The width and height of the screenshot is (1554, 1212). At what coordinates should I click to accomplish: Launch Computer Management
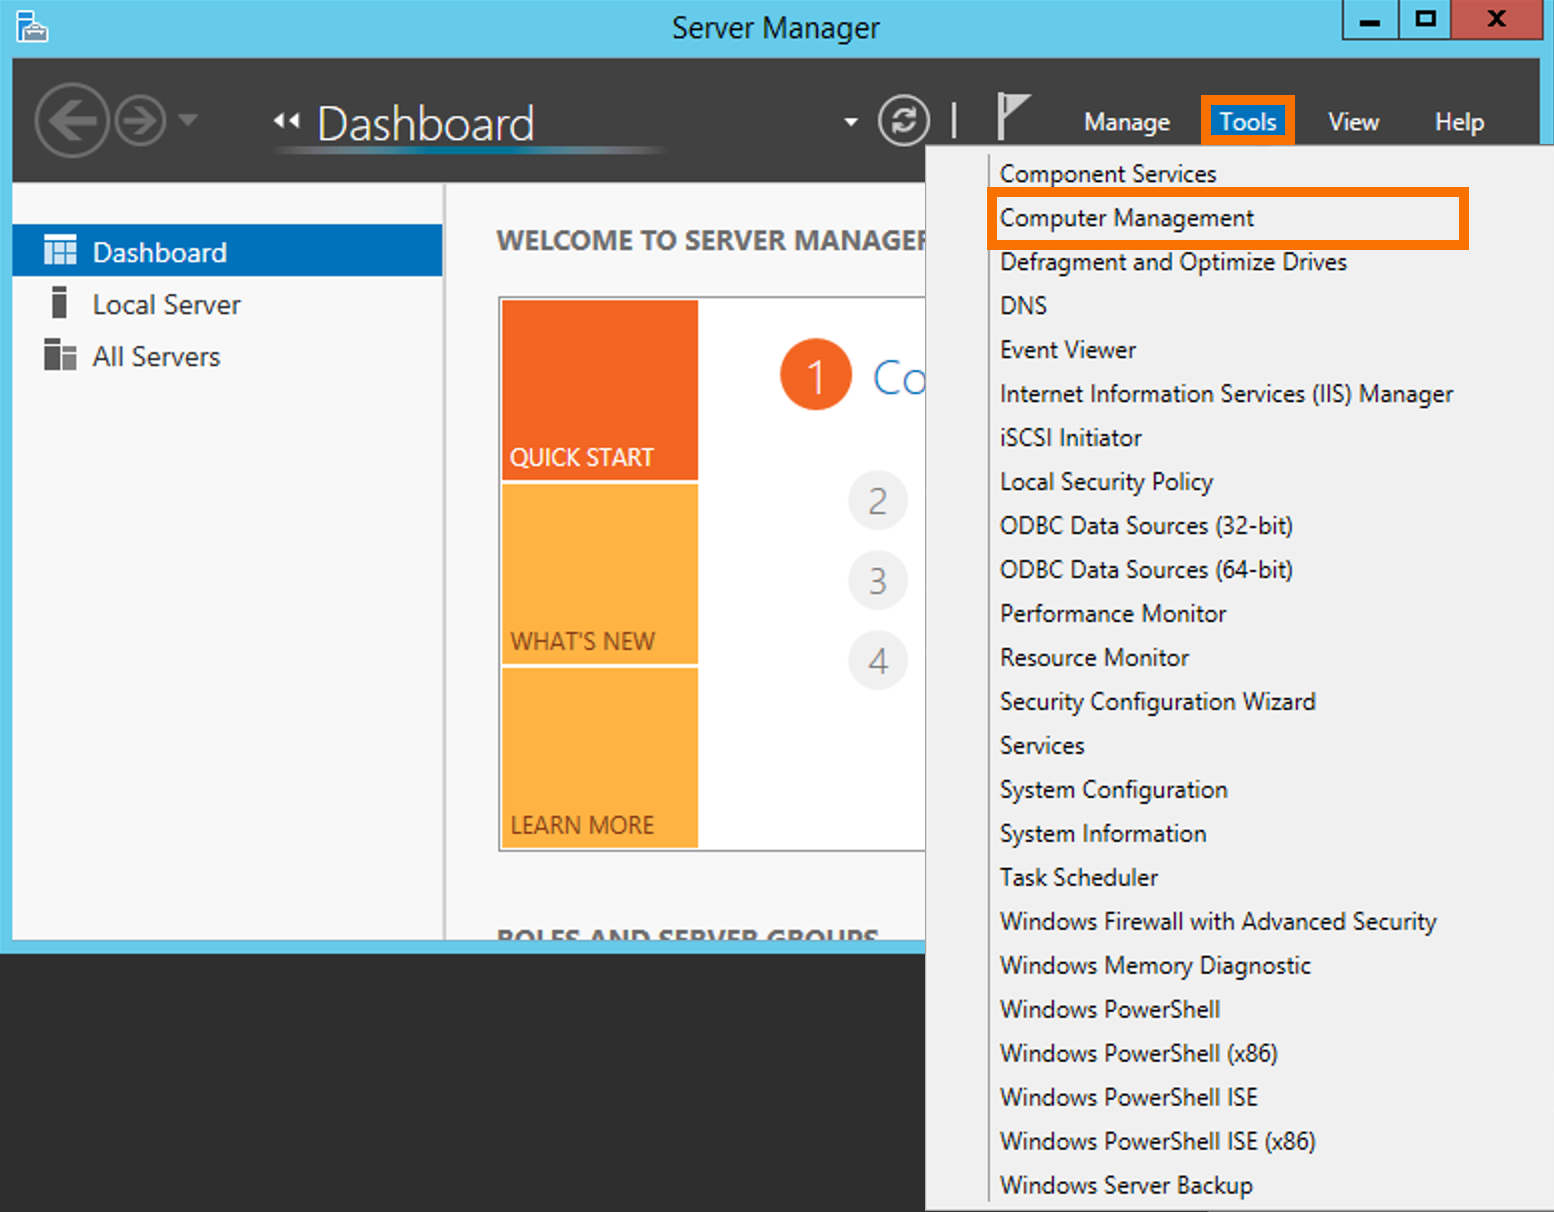tap(1126, 218)
